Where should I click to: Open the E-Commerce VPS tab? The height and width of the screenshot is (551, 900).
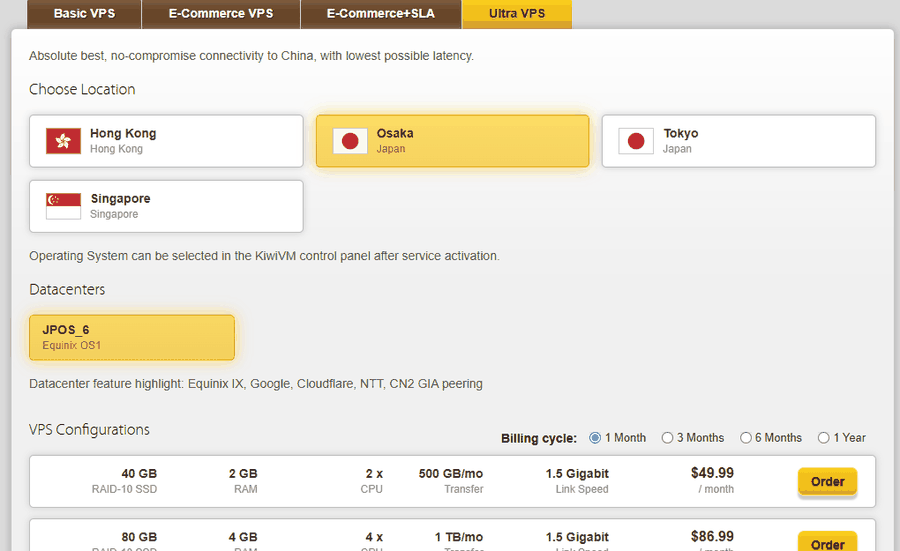pos(221,14)
